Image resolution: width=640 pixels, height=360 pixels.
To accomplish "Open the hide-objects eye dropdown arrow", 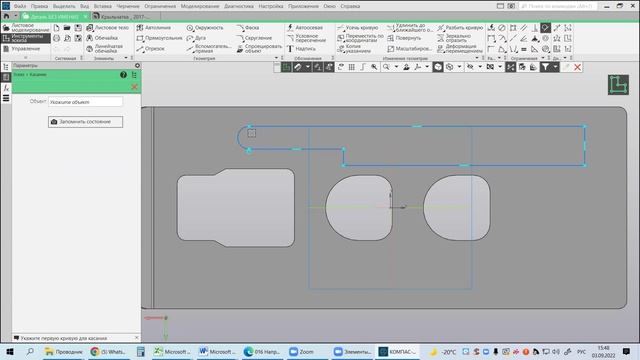I will [x=480, y=67].
